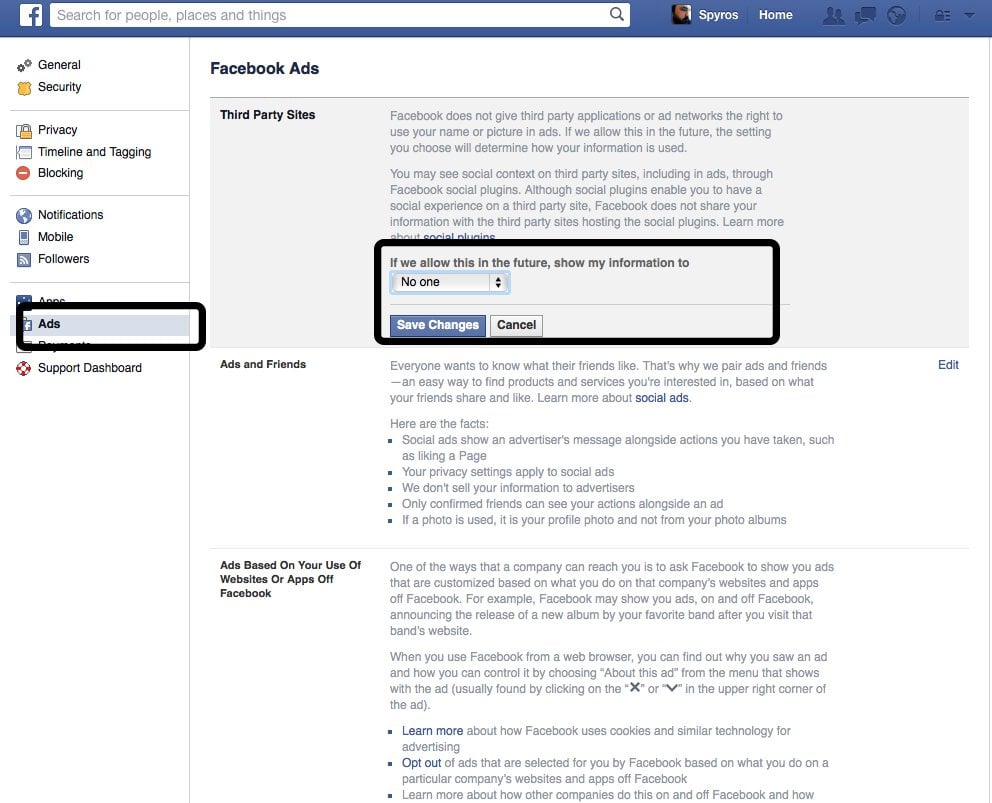Click the Followers feed icon
Image resolution: width=992 pixels, height=803 pixels.
[x=24, y=259]
